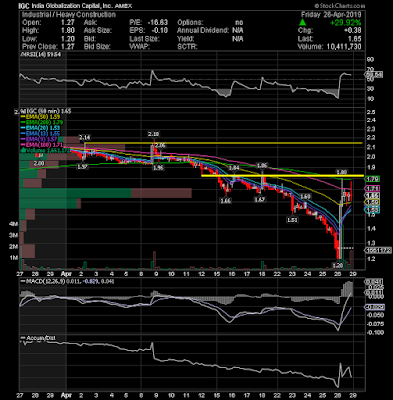Click the Accum/Dist indicator label
The width and height of the screenshot is (393, 400).
point(38,338)
